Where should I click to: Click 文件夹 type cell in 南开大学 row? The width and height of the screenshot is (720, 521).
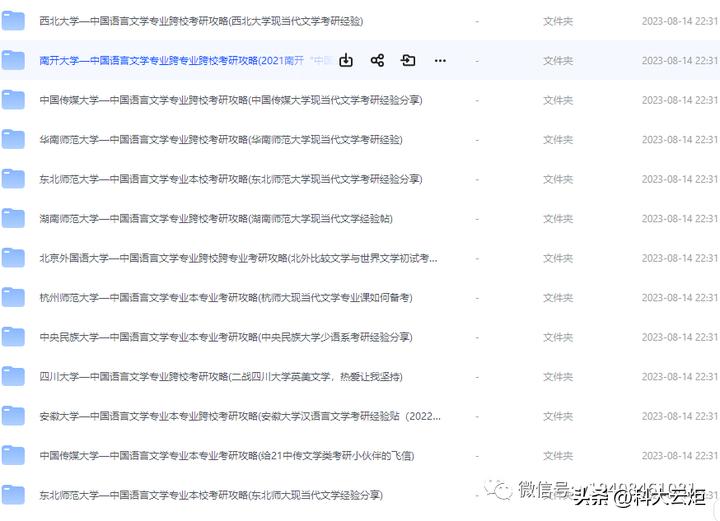[x=558, y=61]
